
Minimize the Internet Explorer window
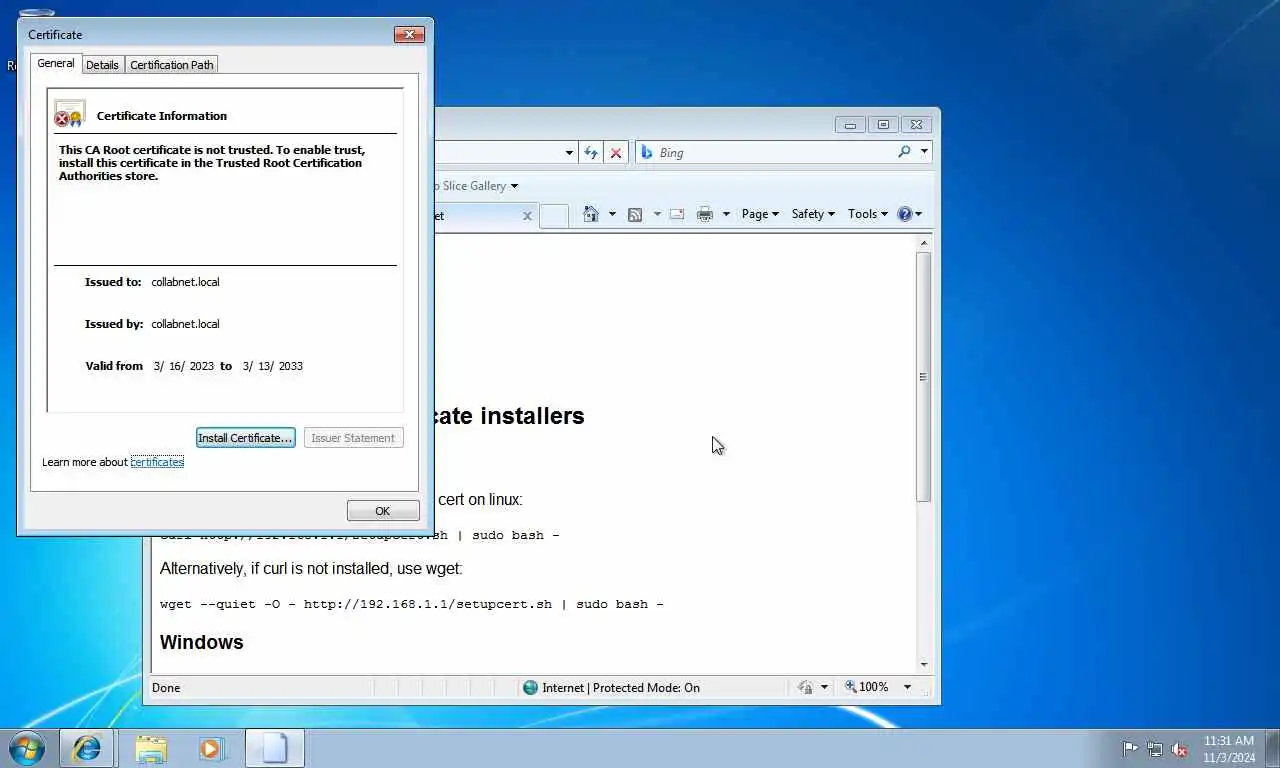tap(850, 125)
